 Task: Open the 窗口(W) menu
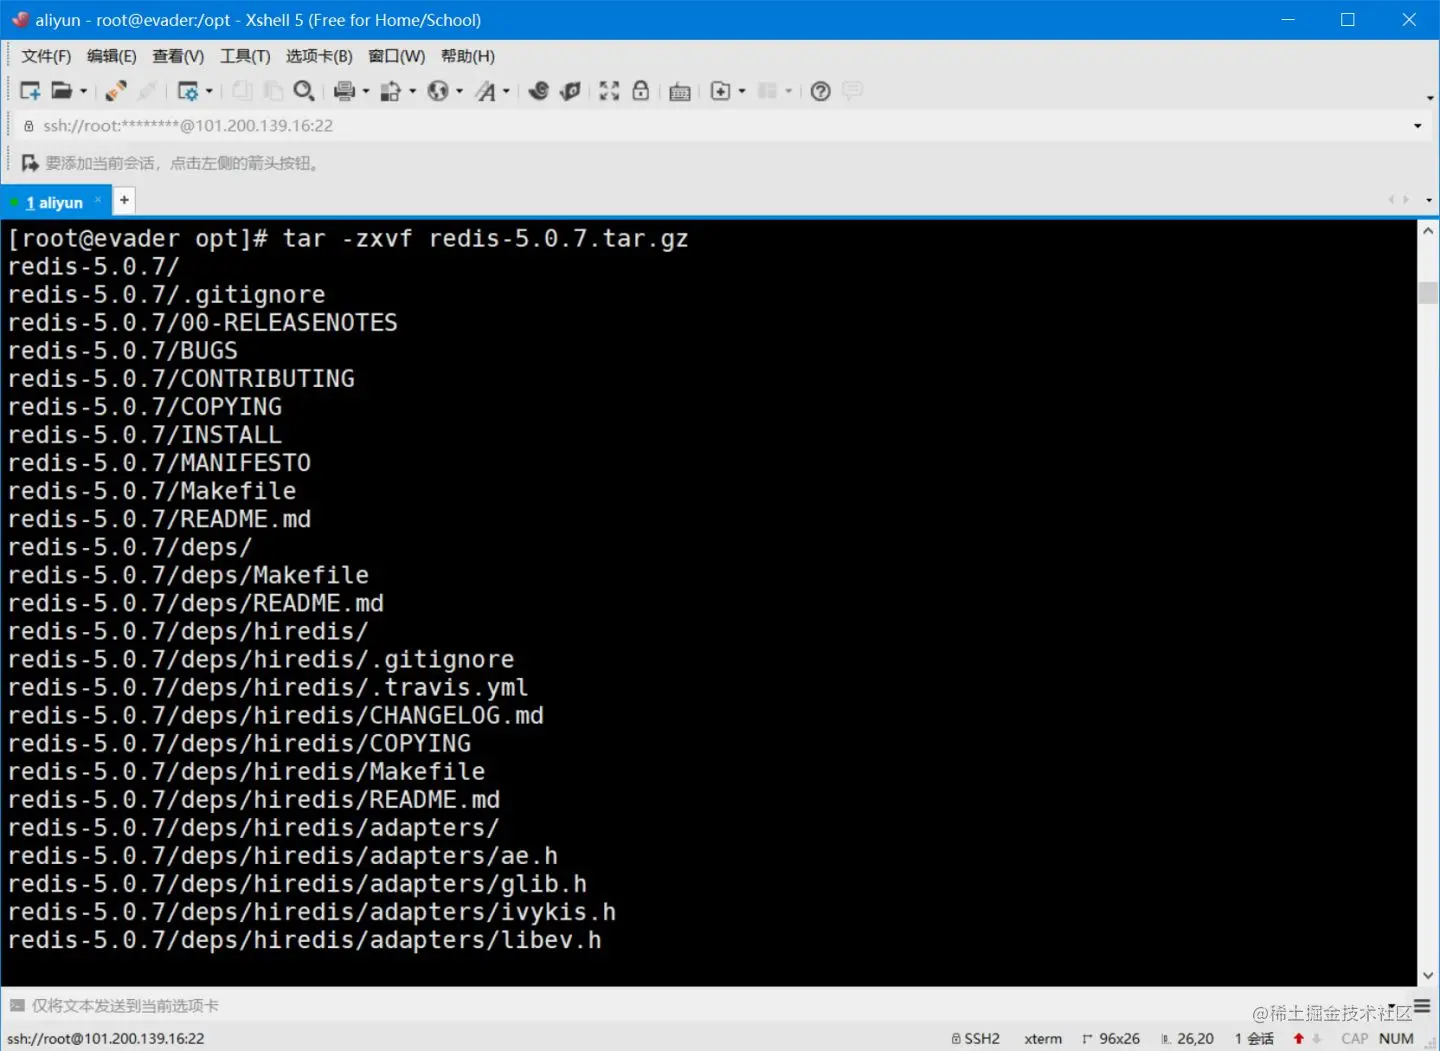(x=396, y=56)
